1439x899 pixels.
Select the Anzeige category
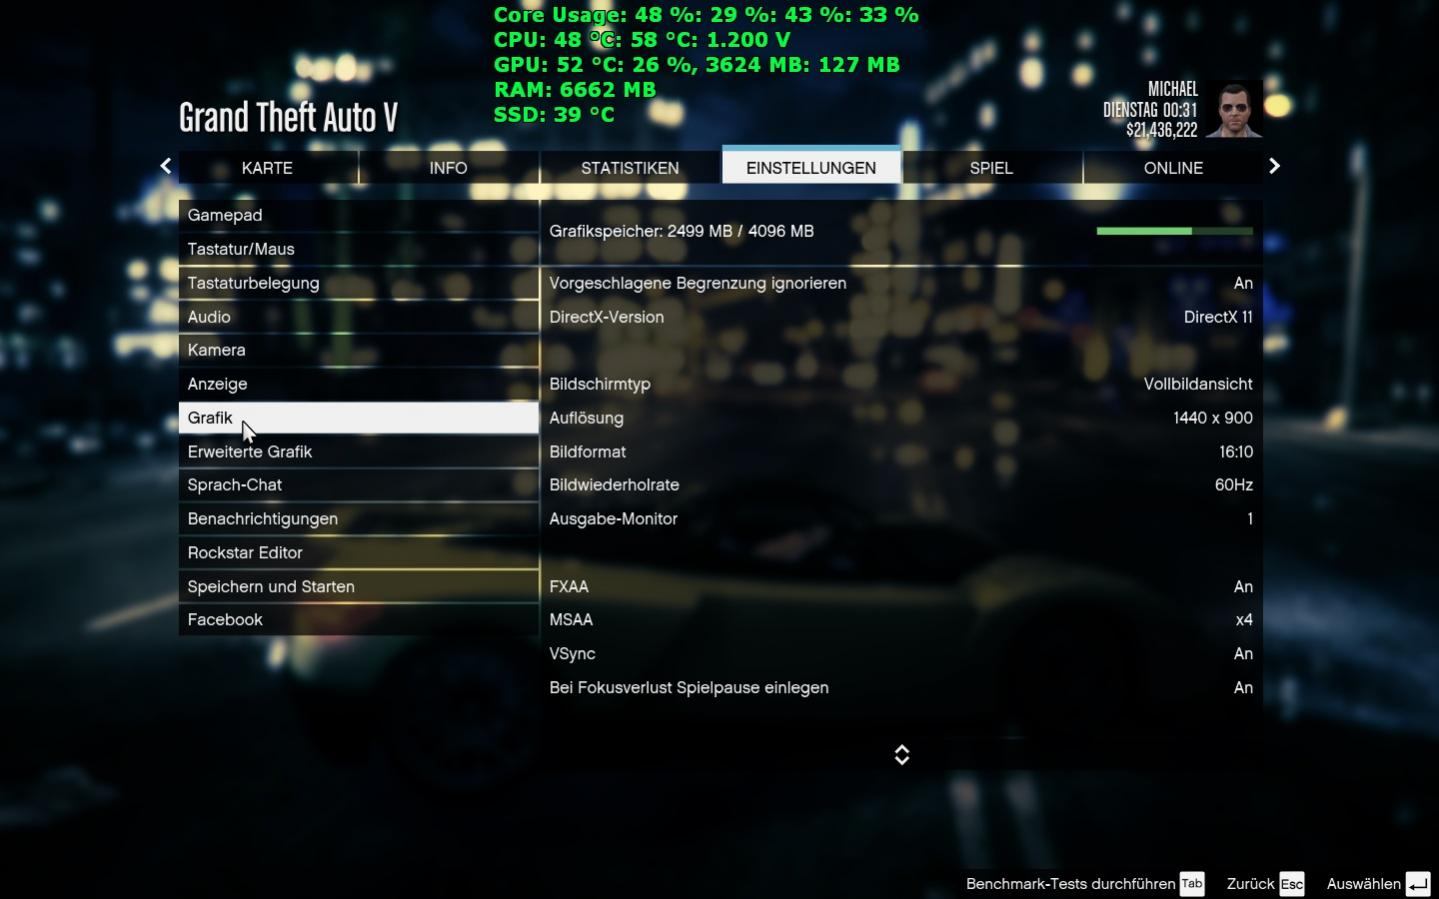tap(359, 384)
